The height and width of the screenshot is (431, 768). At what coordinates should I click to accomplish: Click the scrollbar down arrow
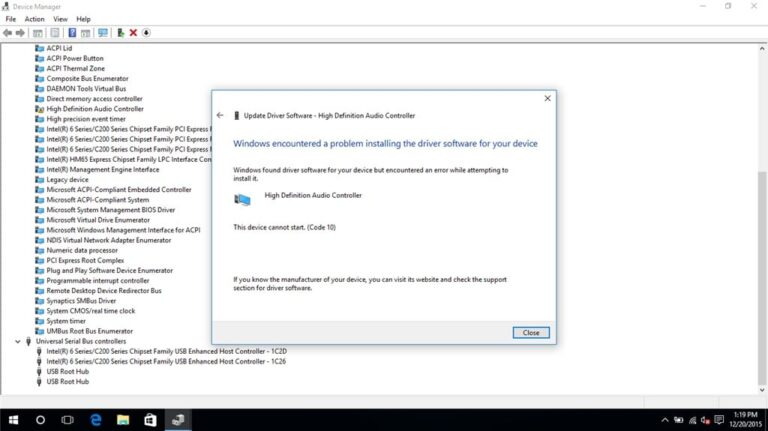(762, 390)
